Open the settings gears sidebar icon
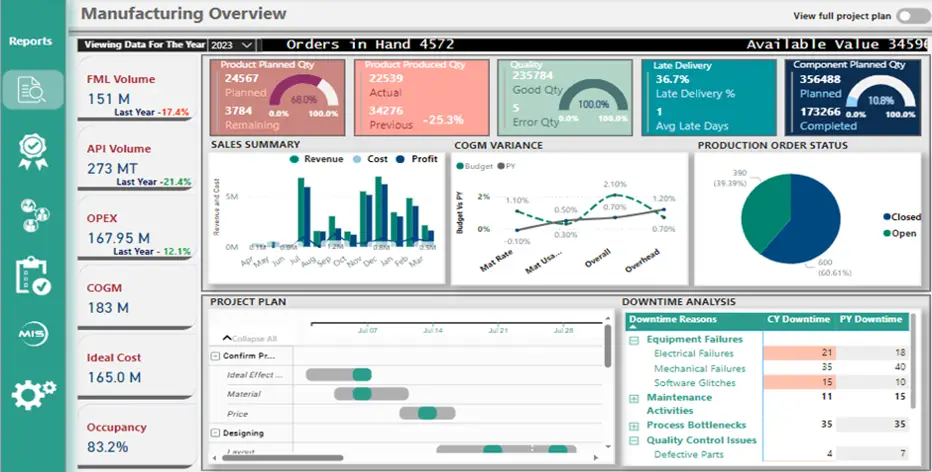Viewport: 932px width, 472px height. (32, 395)
